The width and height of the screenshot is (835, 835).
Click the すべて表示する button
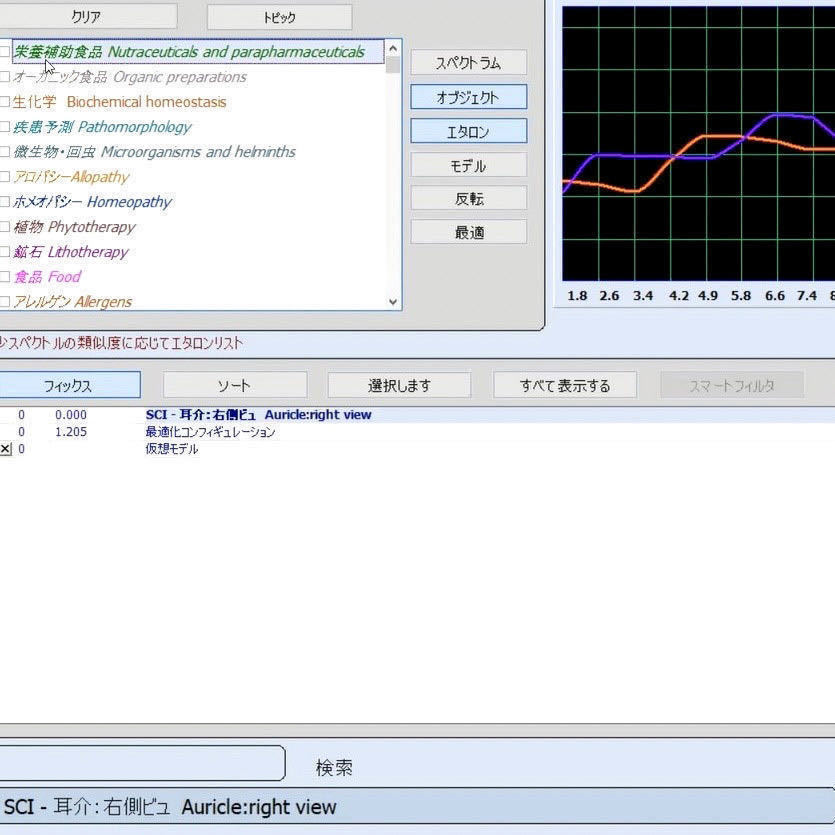click(x=565, y=385)
